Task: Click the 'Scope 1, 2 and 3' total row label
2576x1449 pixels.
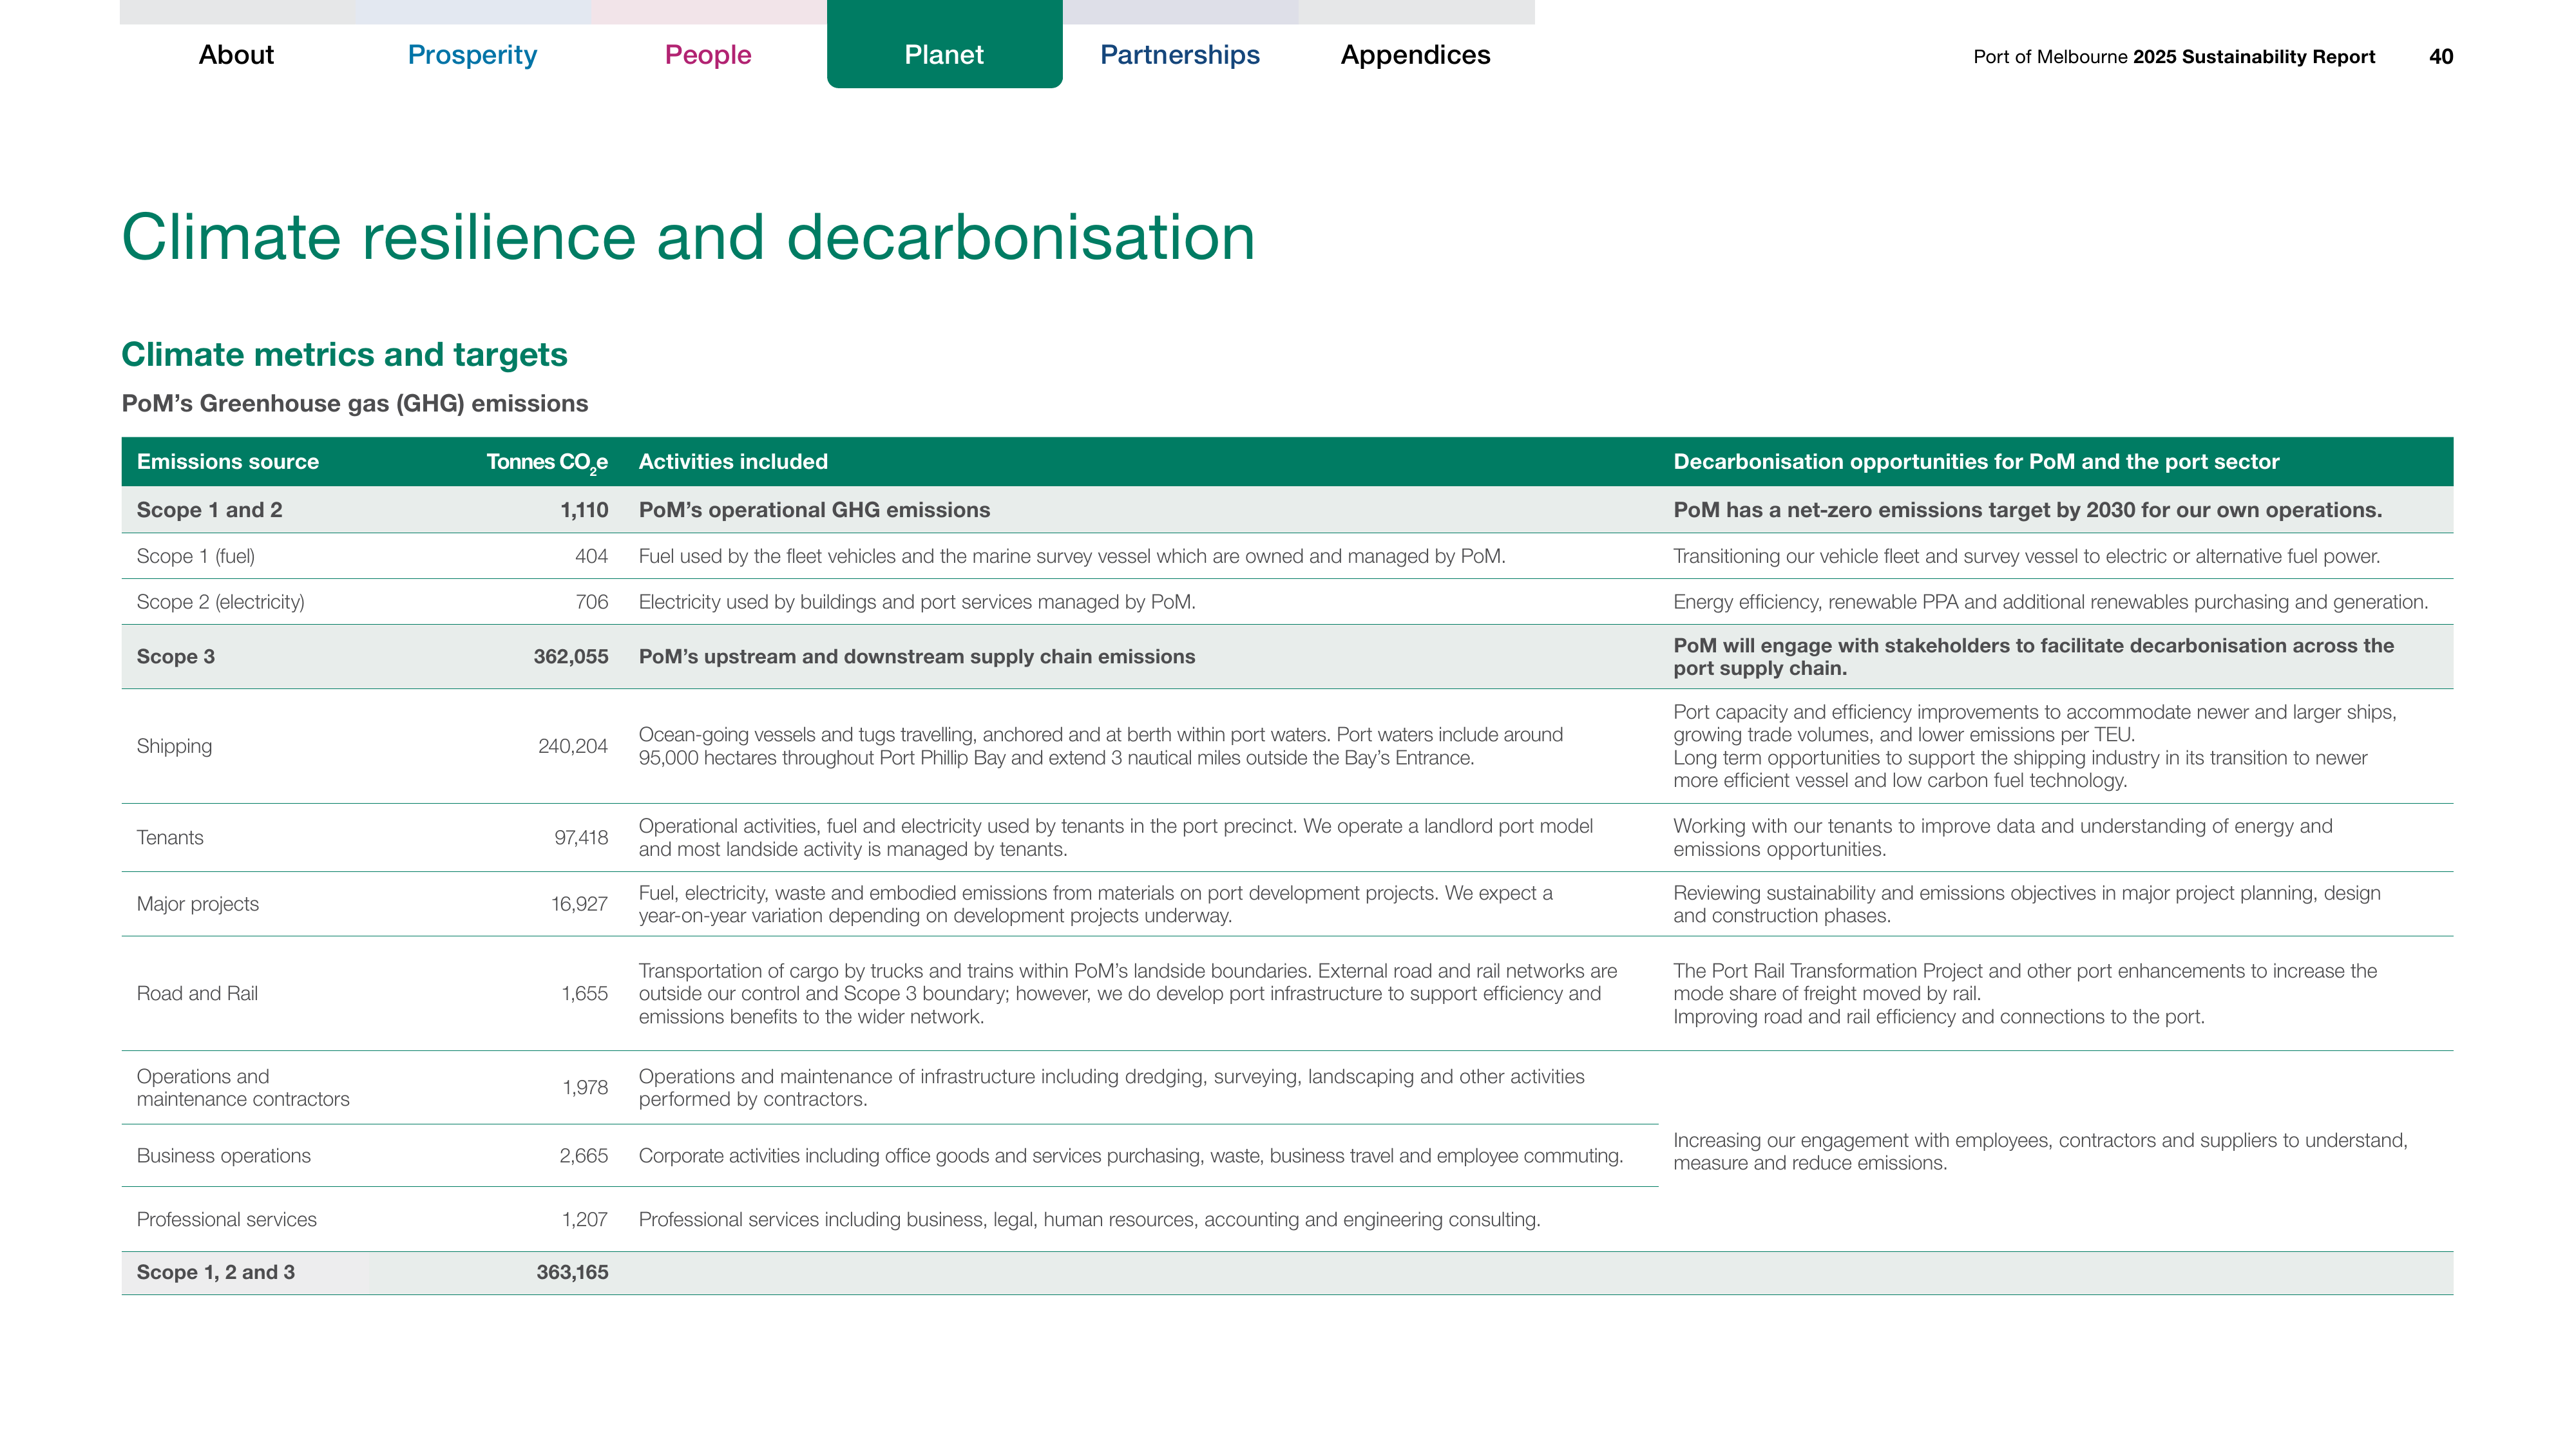Action: pos(216,1273)
